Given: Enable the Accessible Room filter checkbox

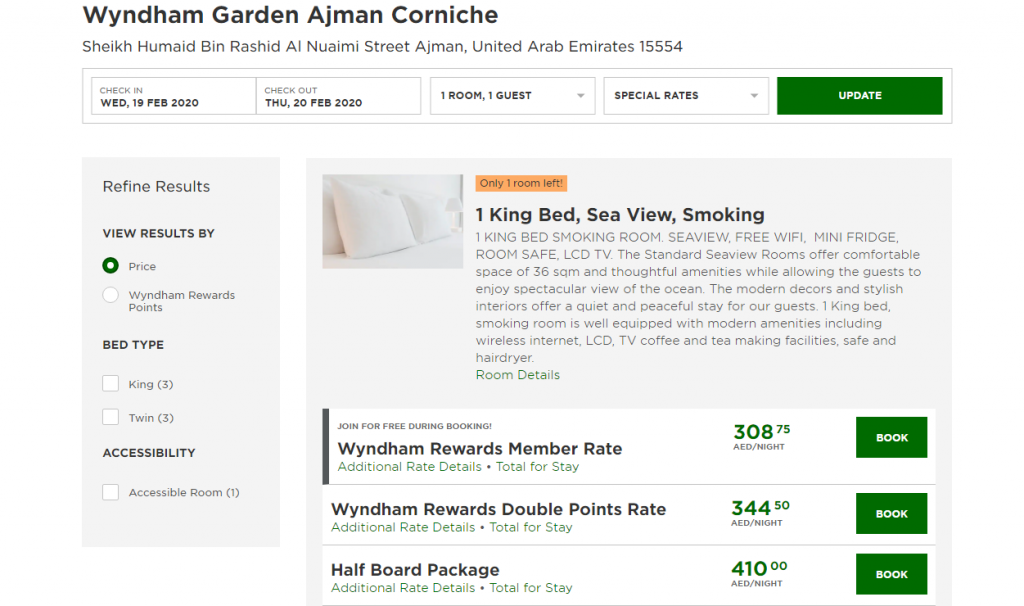Looking at the screenshot, I should (x=111, y=492).
